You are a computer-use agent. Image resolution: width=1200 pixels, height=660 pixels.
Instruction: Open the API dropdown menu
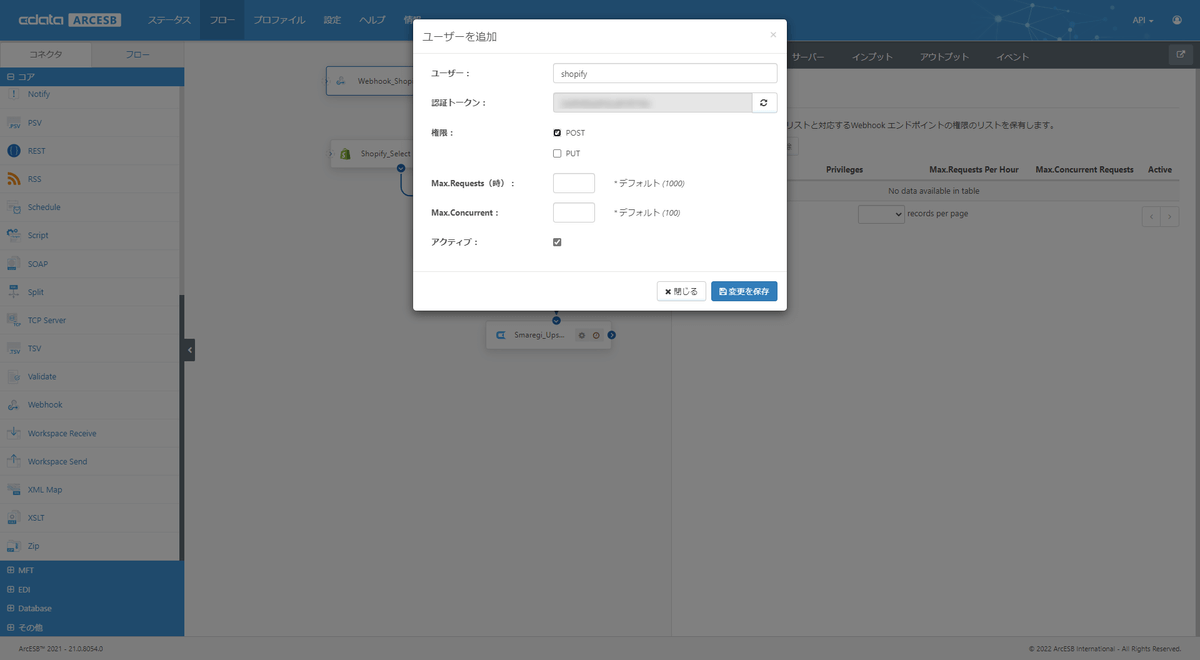coord(1143,20)
